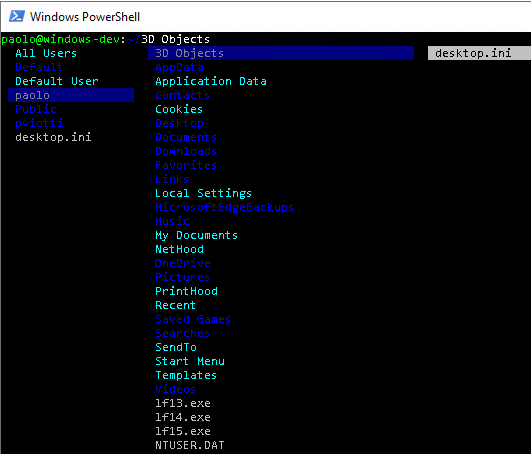Select the Searches folder

click(183, 333)
